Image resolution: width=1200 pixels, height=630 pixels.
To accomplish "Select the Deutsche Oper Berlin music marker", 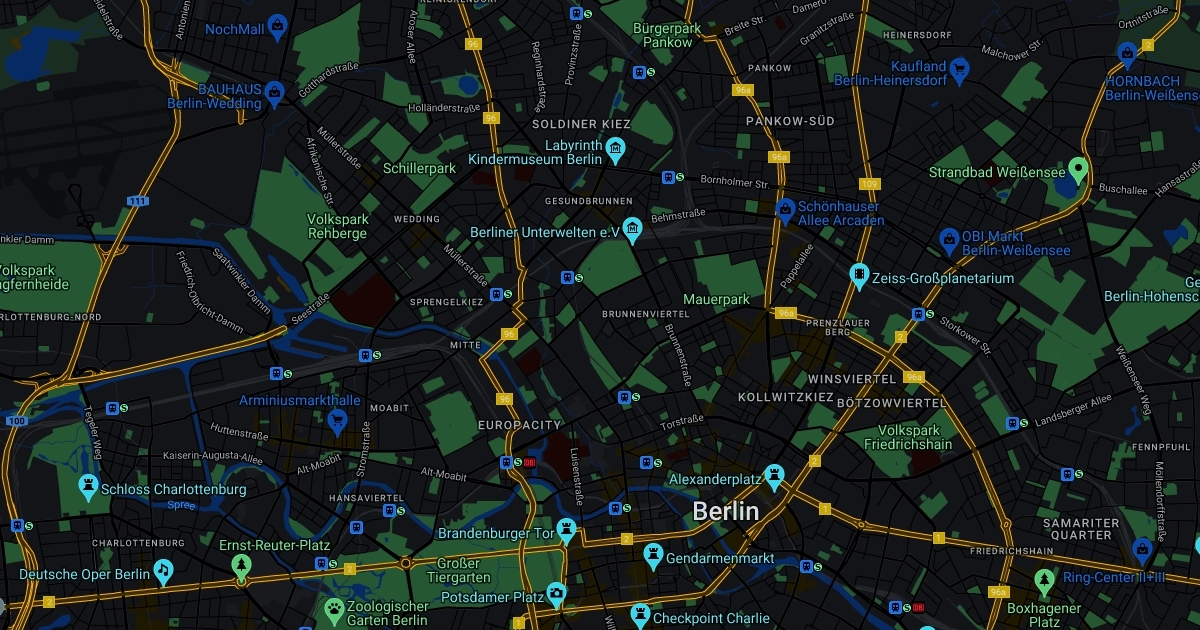I will pos(163,571).
